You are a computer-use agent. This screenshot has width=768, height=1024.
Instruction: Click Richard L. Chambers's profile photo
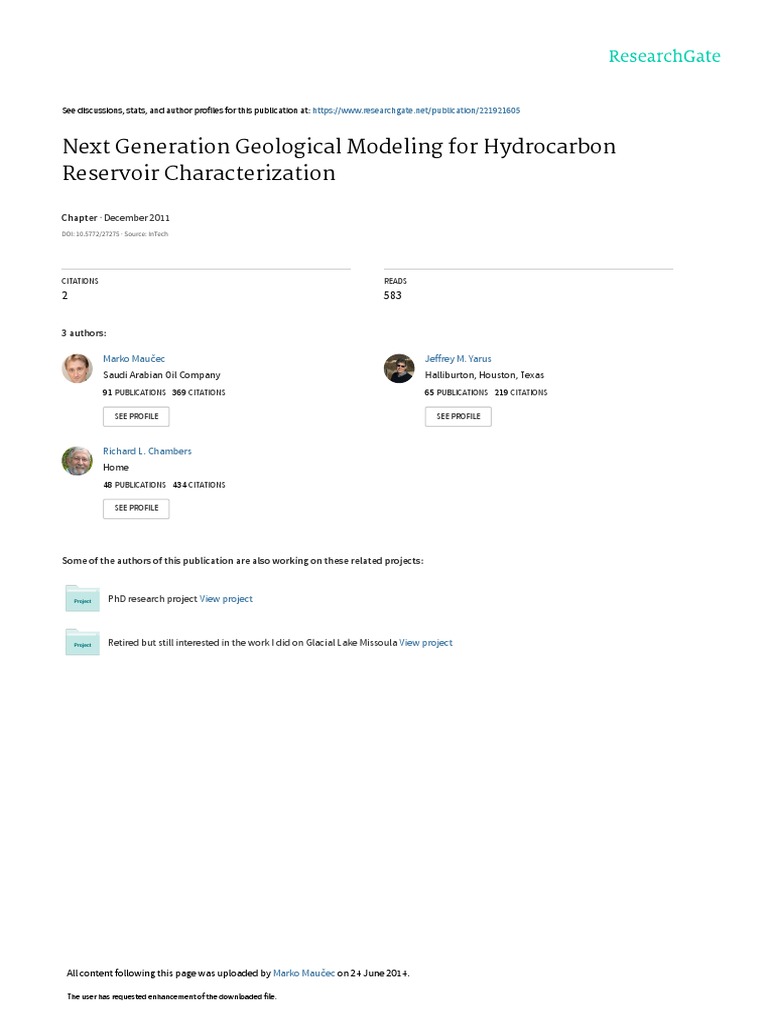[x=77, y=460]
